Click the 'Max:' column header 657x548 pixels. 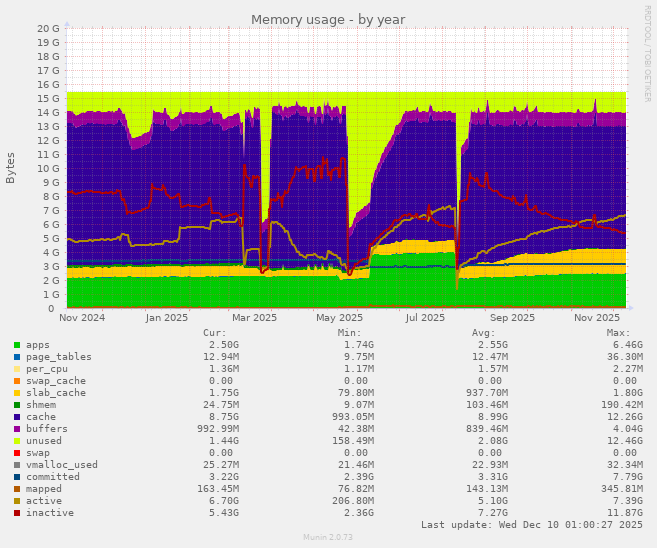618,333
